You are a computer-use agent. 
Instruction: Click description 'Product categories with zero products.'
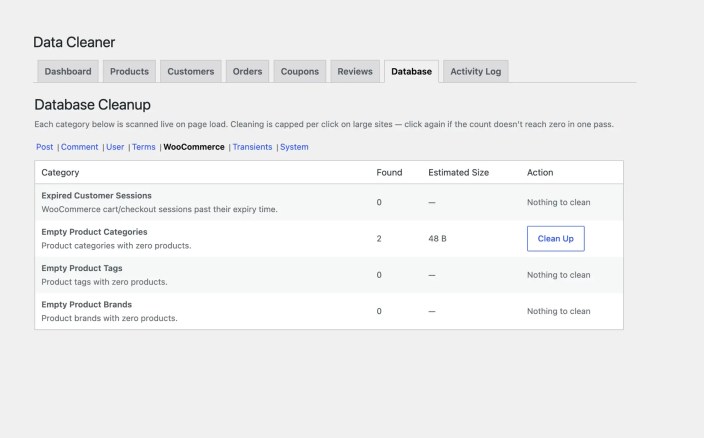(116, 246)
